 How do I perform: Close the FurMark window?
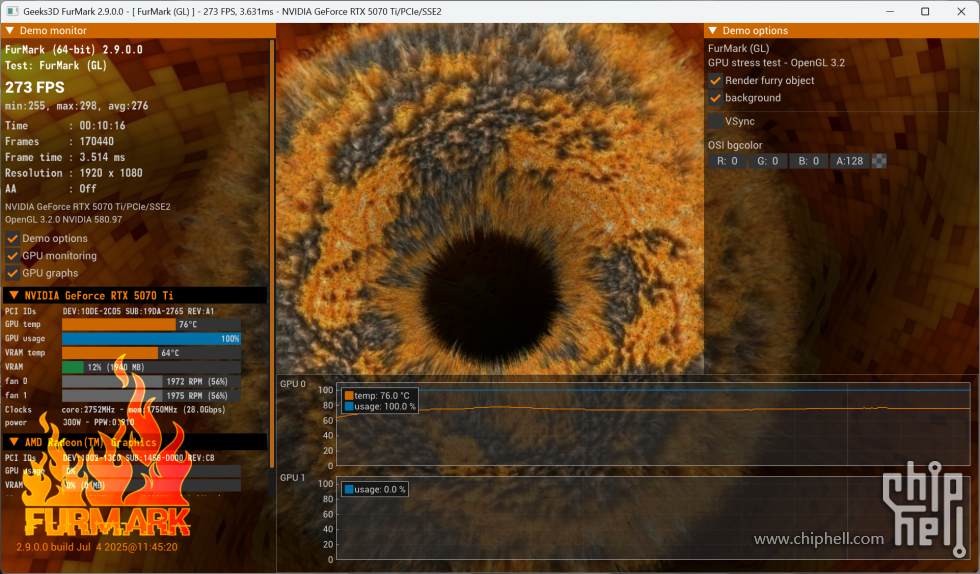pos(961,11)
